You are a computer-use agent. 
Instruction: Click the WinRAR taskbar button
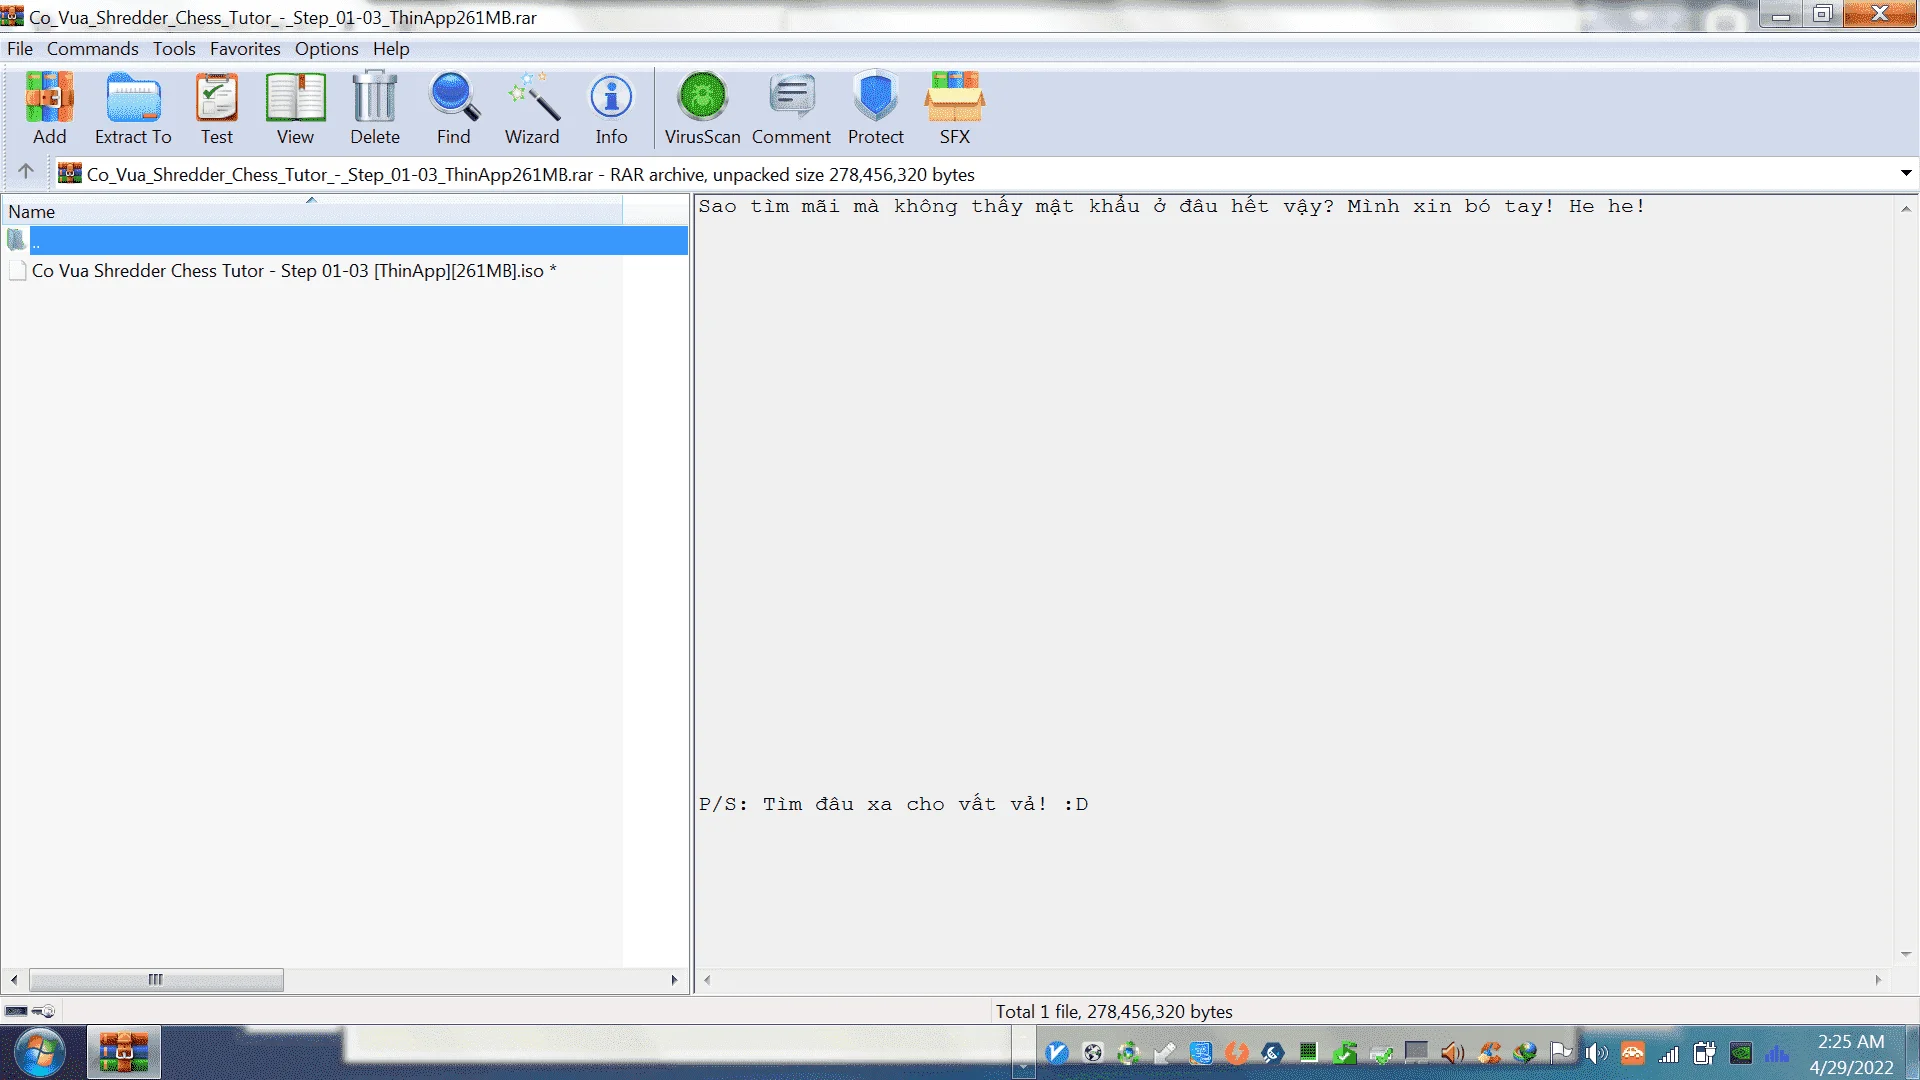124,1052
